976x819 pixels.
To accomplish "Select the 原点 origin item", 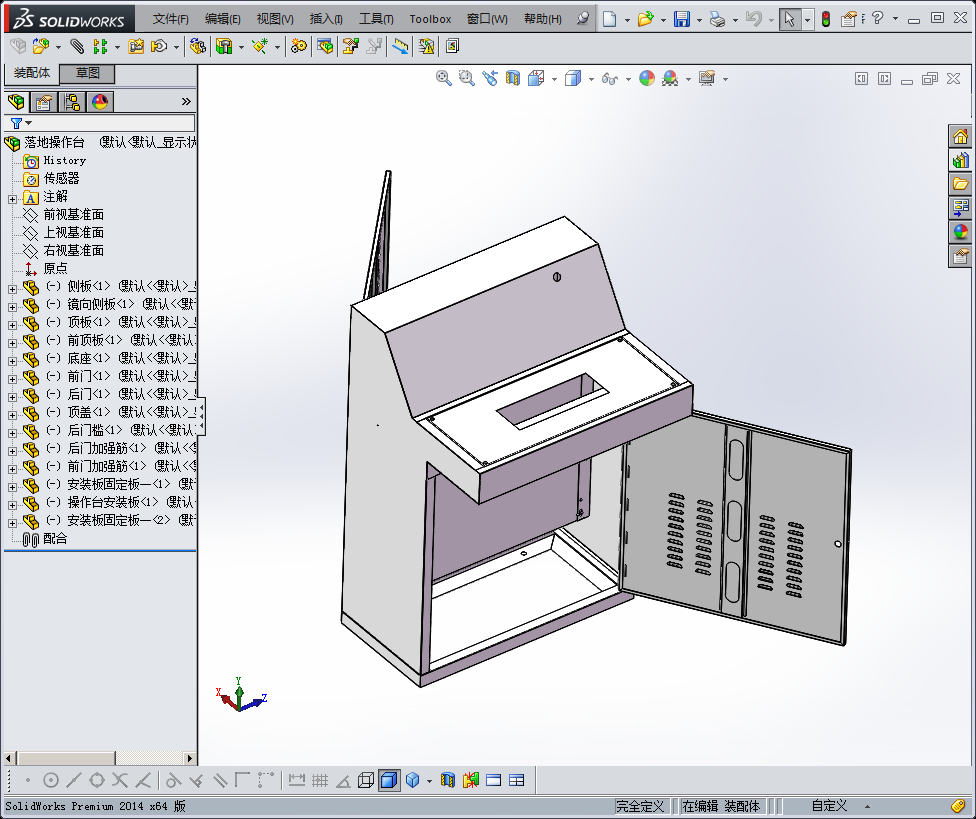I will [55, 269].
